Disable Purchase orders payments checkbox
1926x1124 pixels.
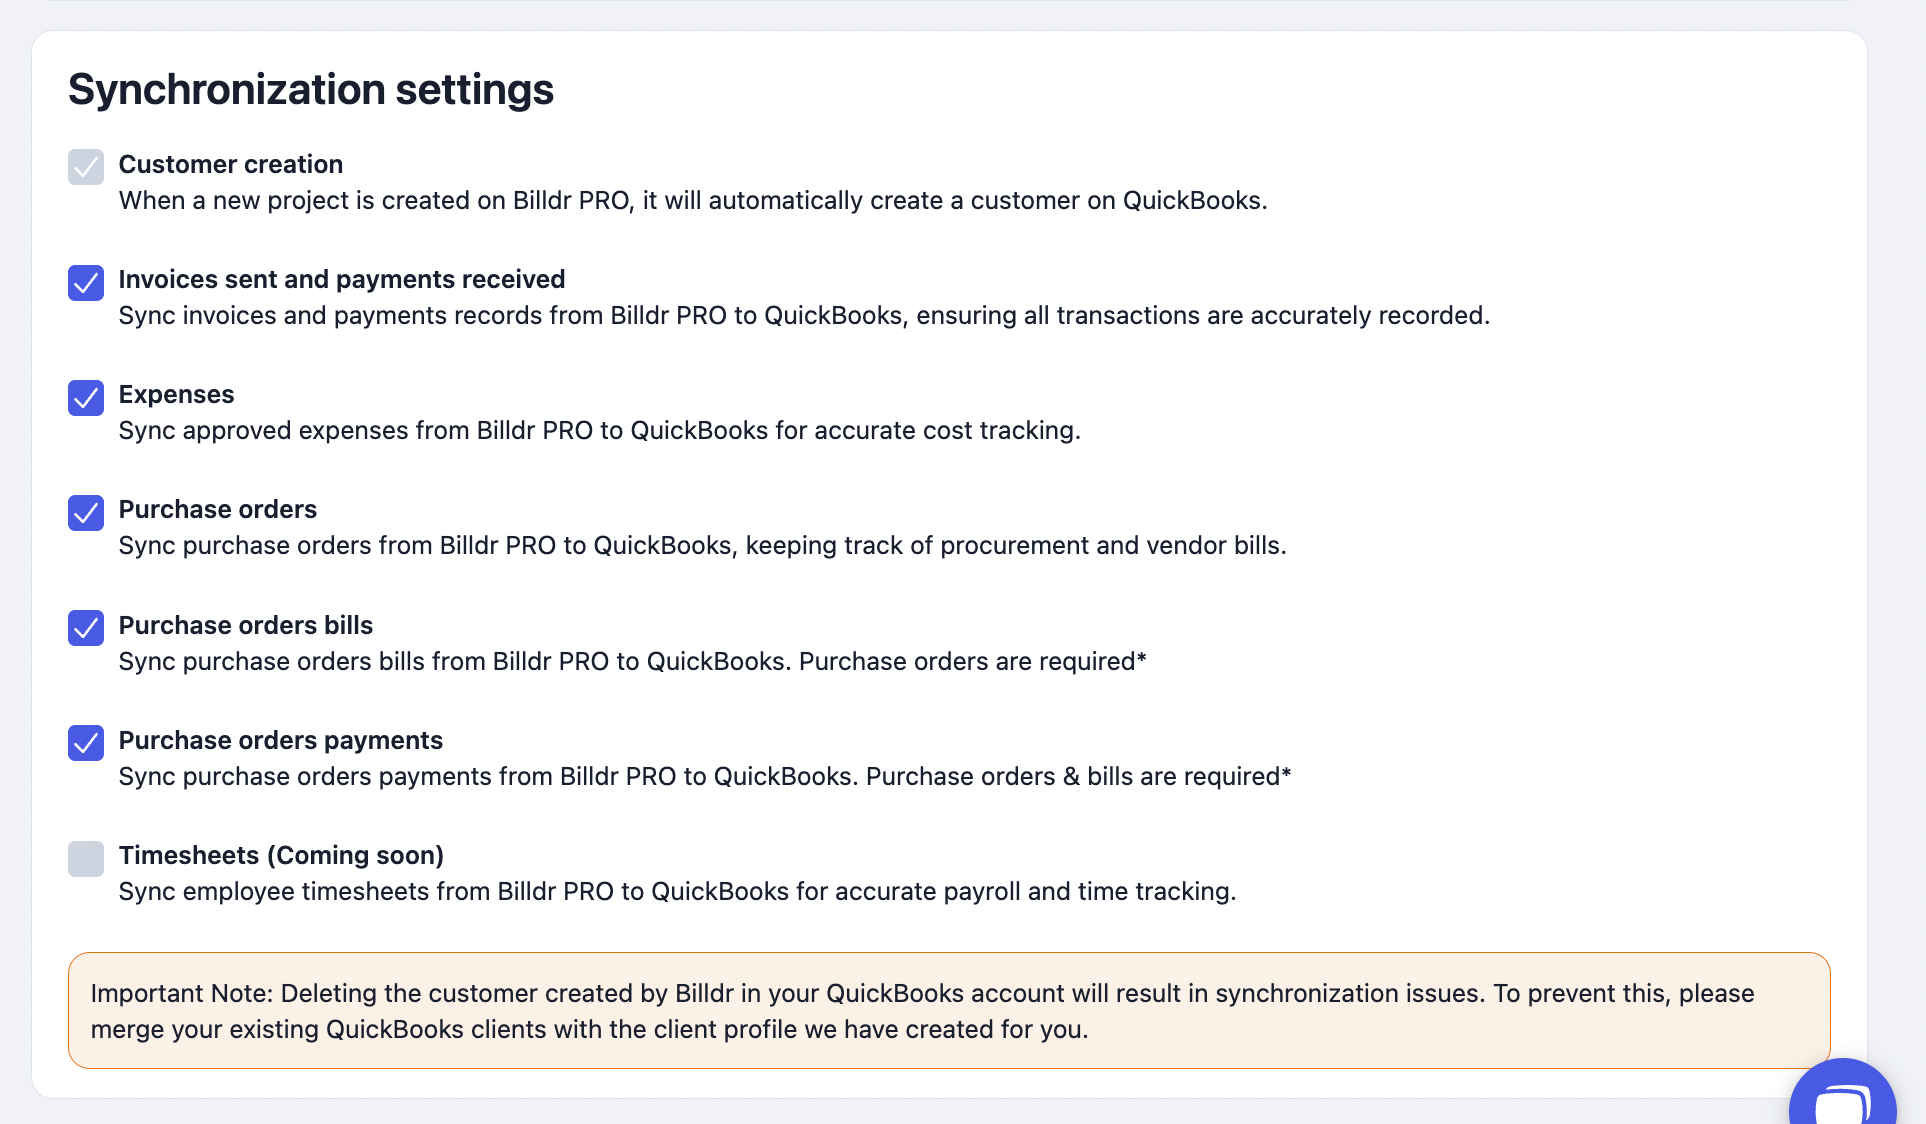pos(86,743)
